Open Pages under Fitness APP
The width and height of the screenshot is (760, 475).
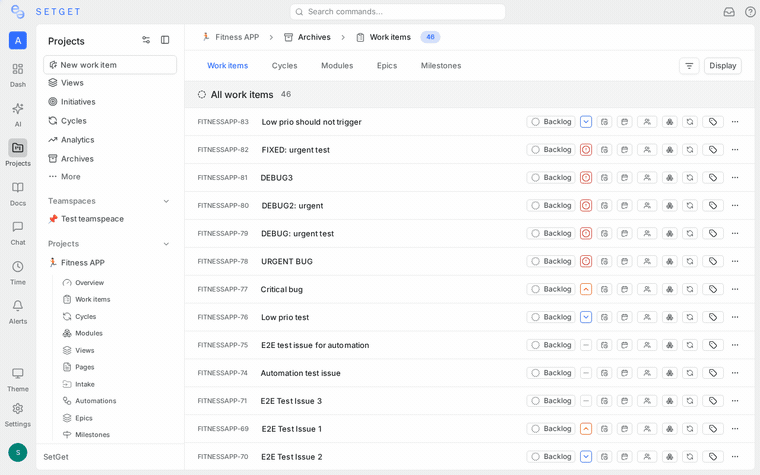79,367
